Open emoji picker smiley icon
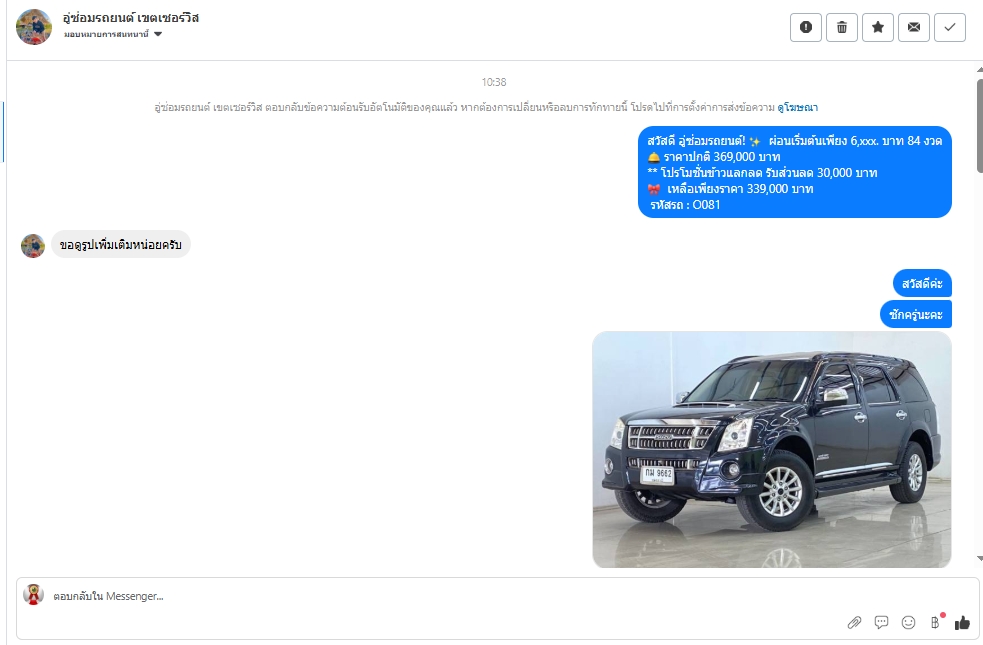The width and height of the screenshot is (983, 645). point(908,622)
